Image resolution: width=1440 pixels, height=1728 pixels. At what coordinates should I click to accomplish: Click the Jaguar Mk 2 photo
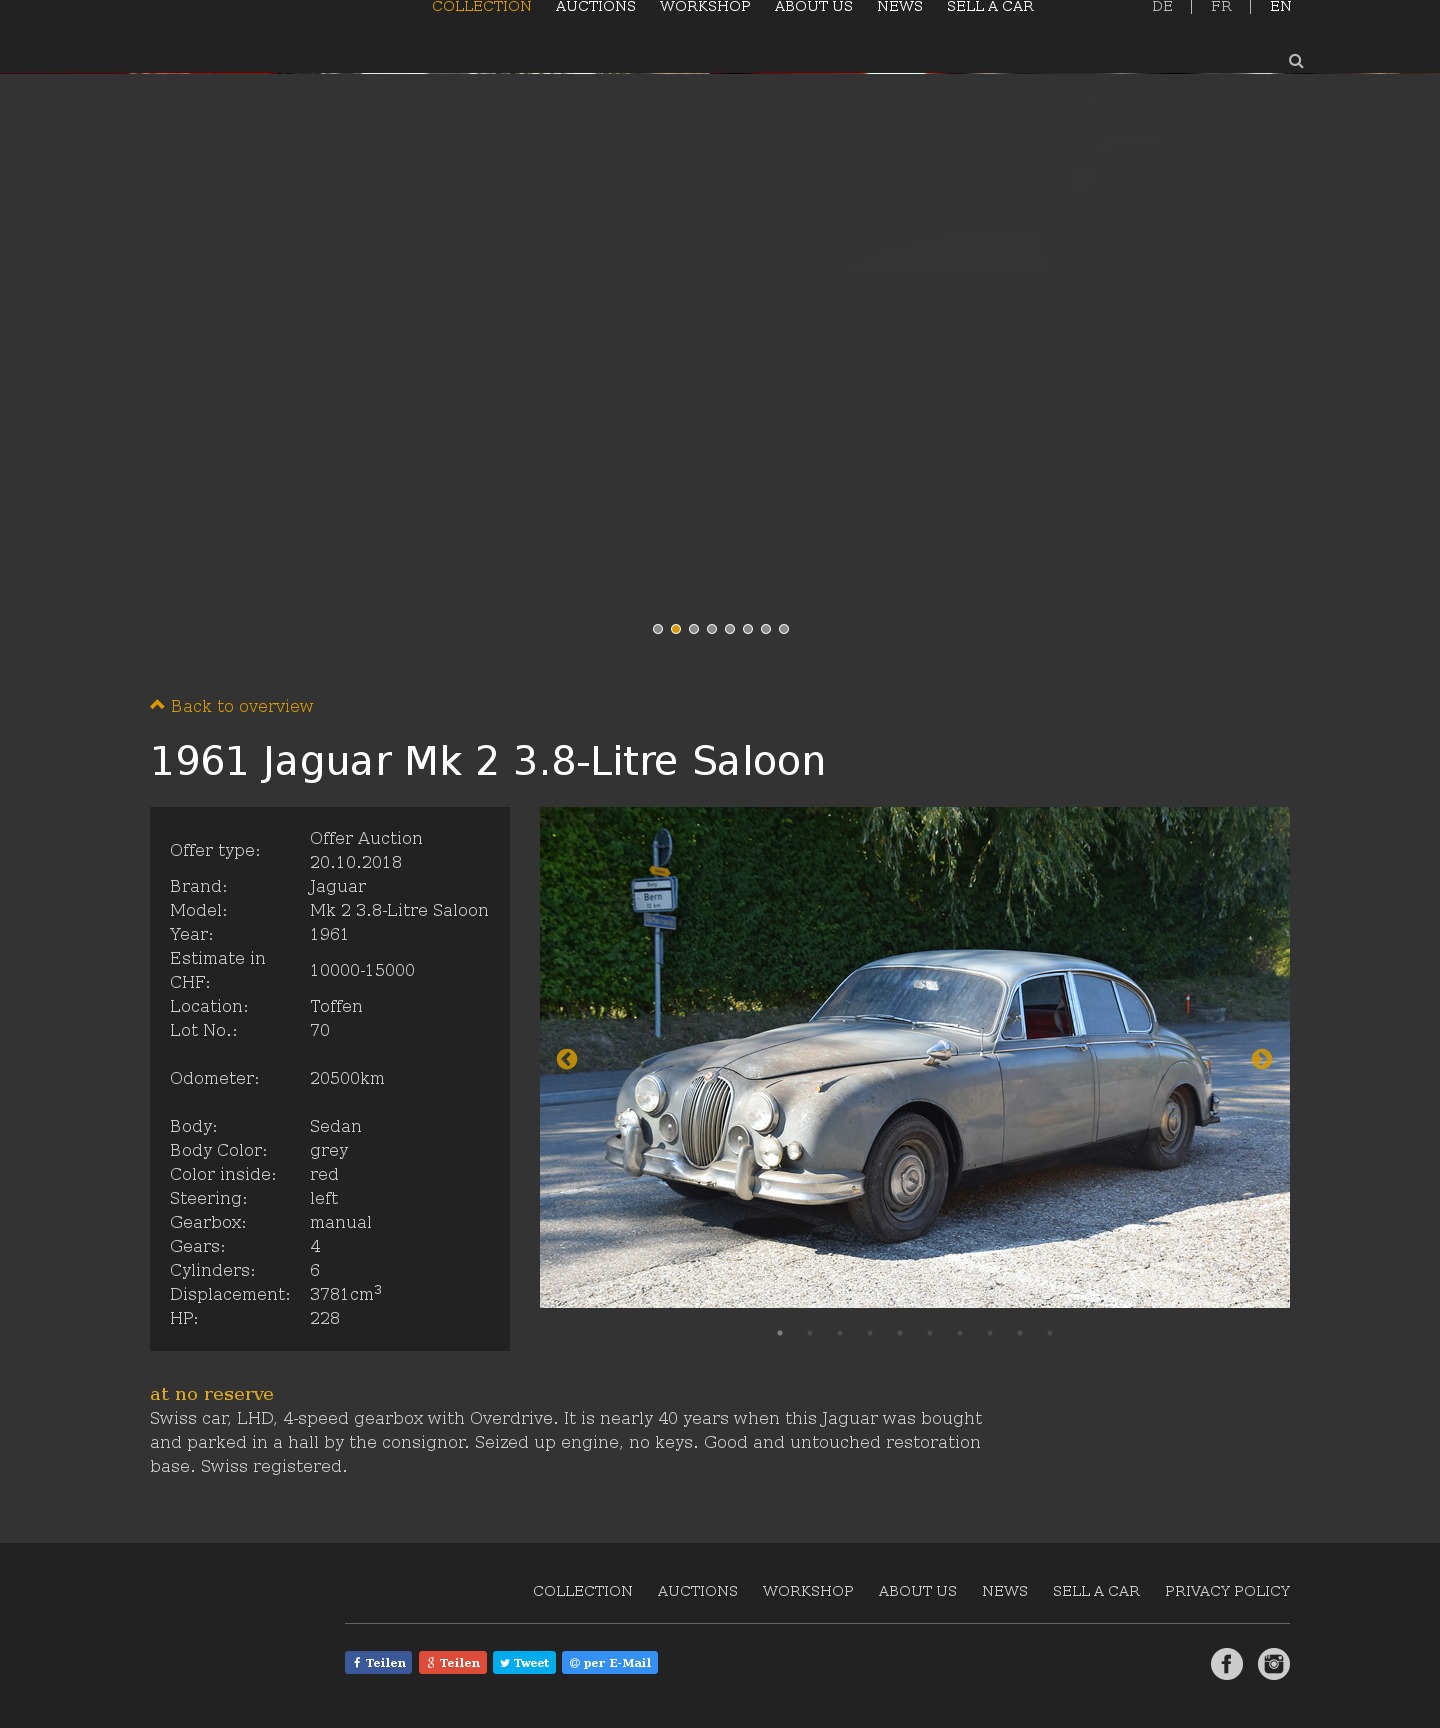(x=915, y=1057)
